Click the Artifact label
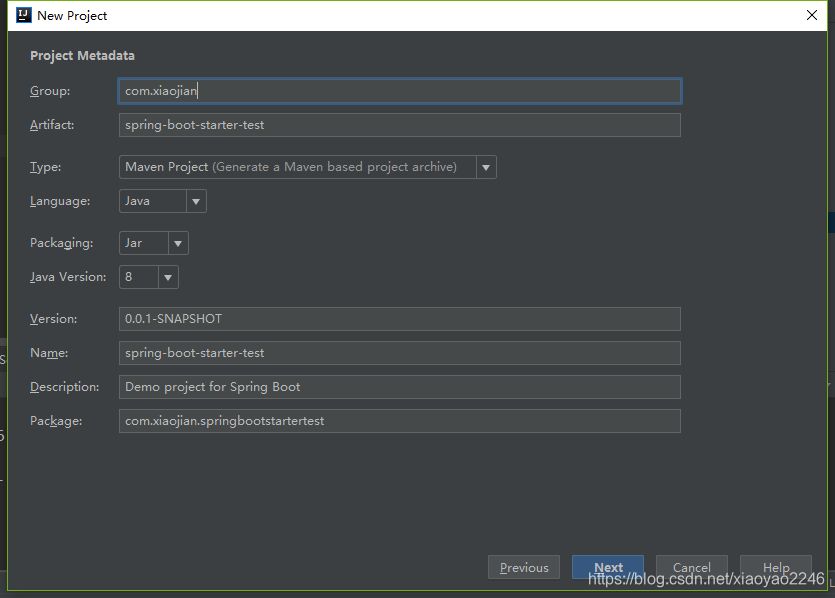Viewport: 835px width, 598px height. (52, 125)
